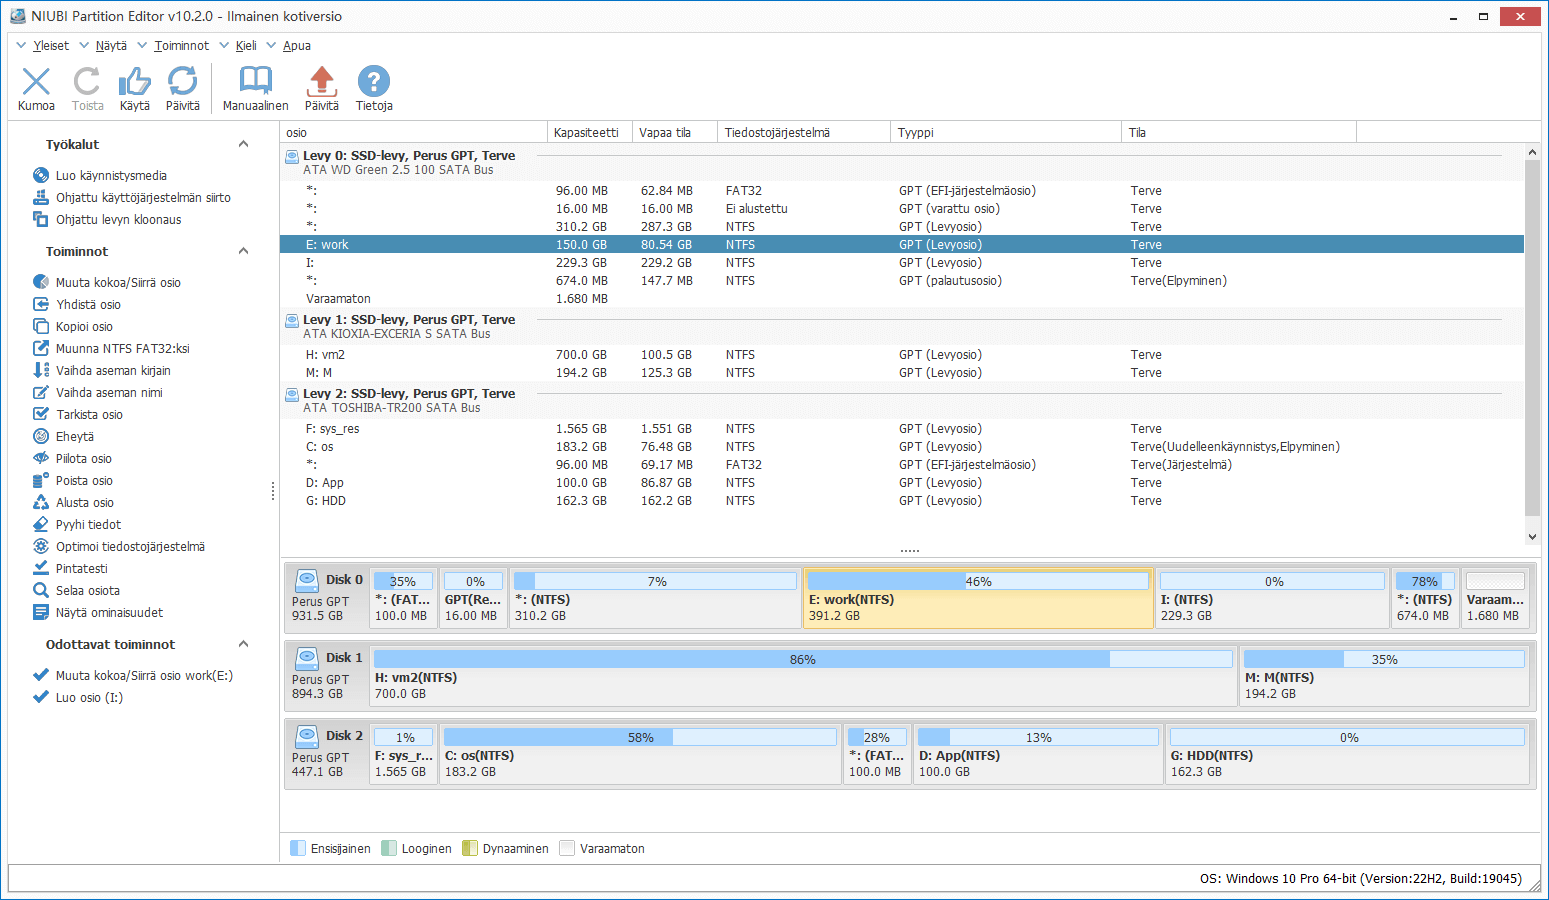Collapse the Toiminnot section
The width and height of the screenshot is (1549, 900).
point(243,252)
